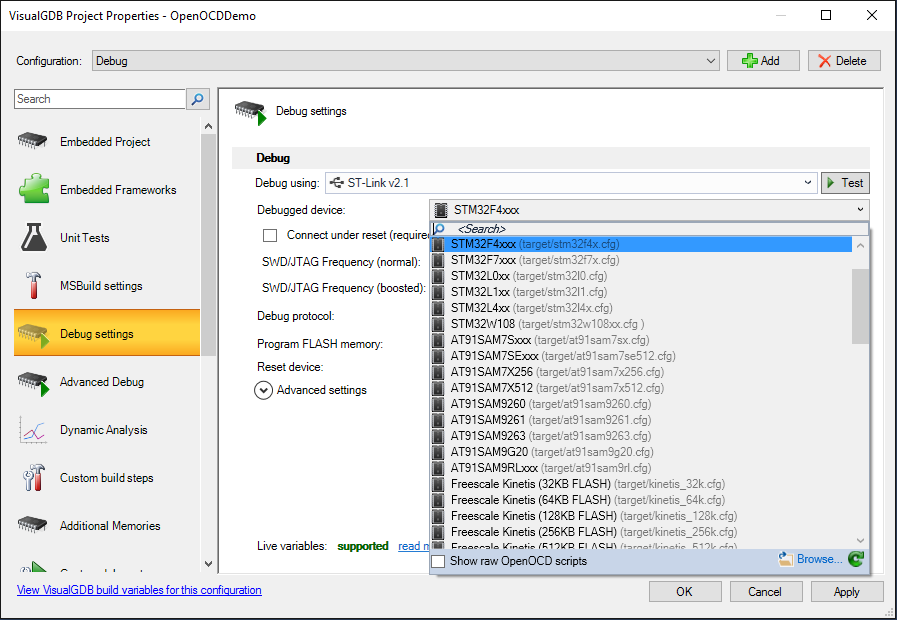Viewport: 897px width, 620px height.
Task: Click the Apply button
Action: pyautogui.click(x=847, y=591)
